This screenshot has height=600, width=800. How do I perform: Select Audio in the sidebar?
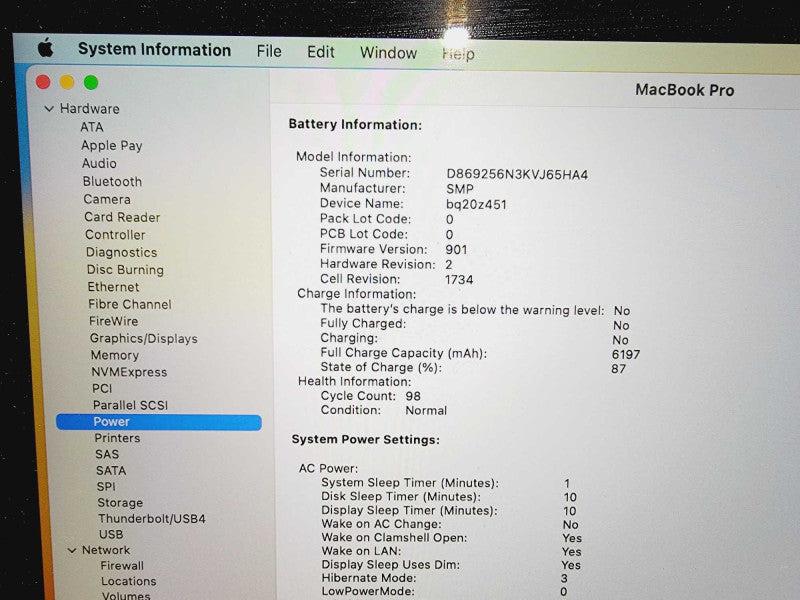(99, 163)
